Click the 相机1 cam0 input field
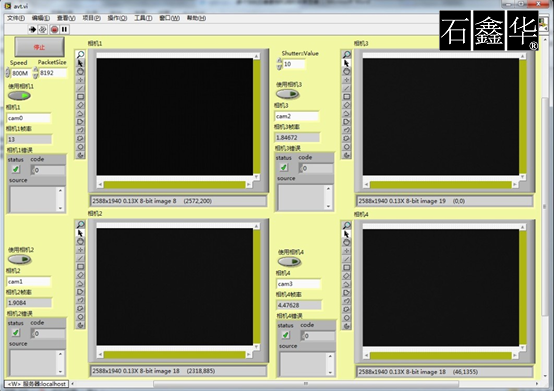Image resolution: width=554 pixels, height=391 pixels. click(29, 118)
